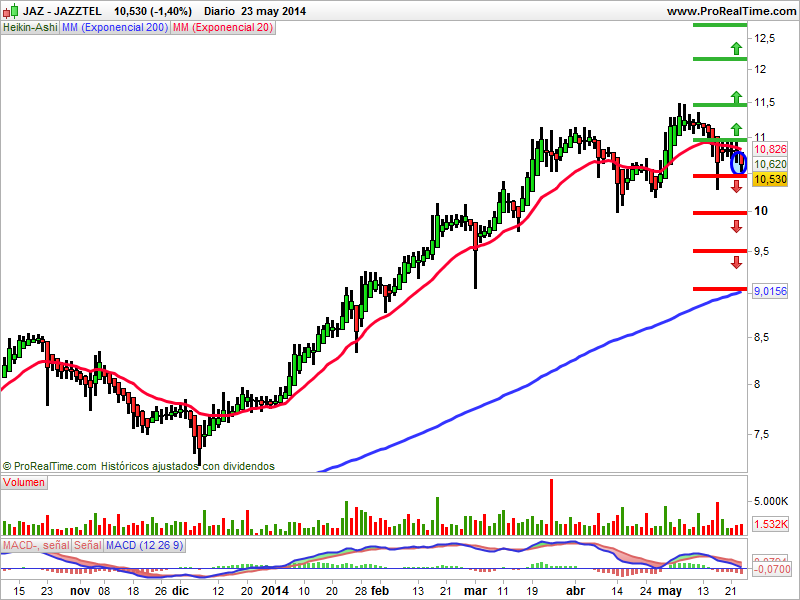Click the 11,5 price axis label
Screen dimensions: 800x600
click(765, 103)
